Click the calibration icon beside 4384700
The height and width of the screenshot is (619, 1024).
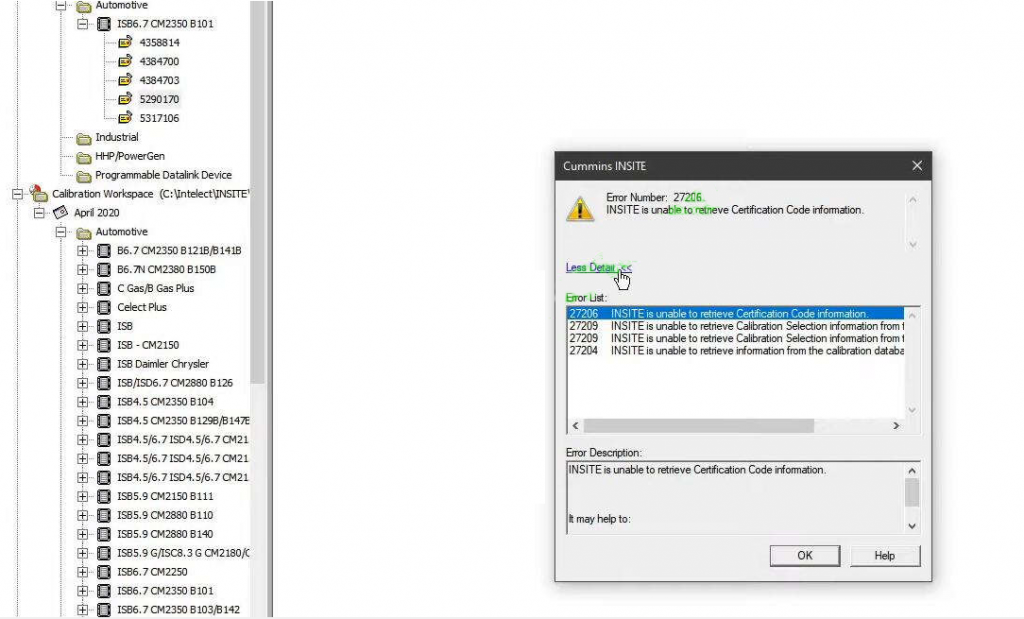[x=125, y=61]
